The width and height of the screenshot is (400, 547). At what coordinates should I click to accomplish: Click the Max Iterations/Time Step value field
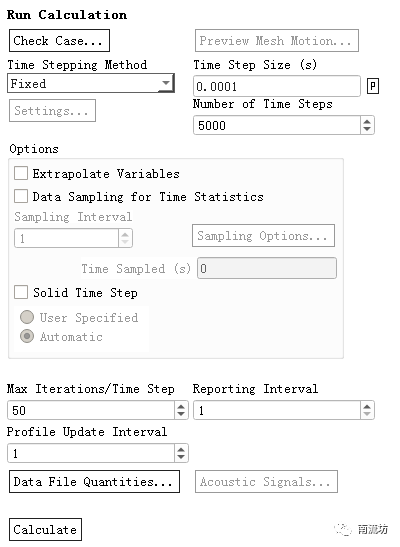click(x=91, y=410)
